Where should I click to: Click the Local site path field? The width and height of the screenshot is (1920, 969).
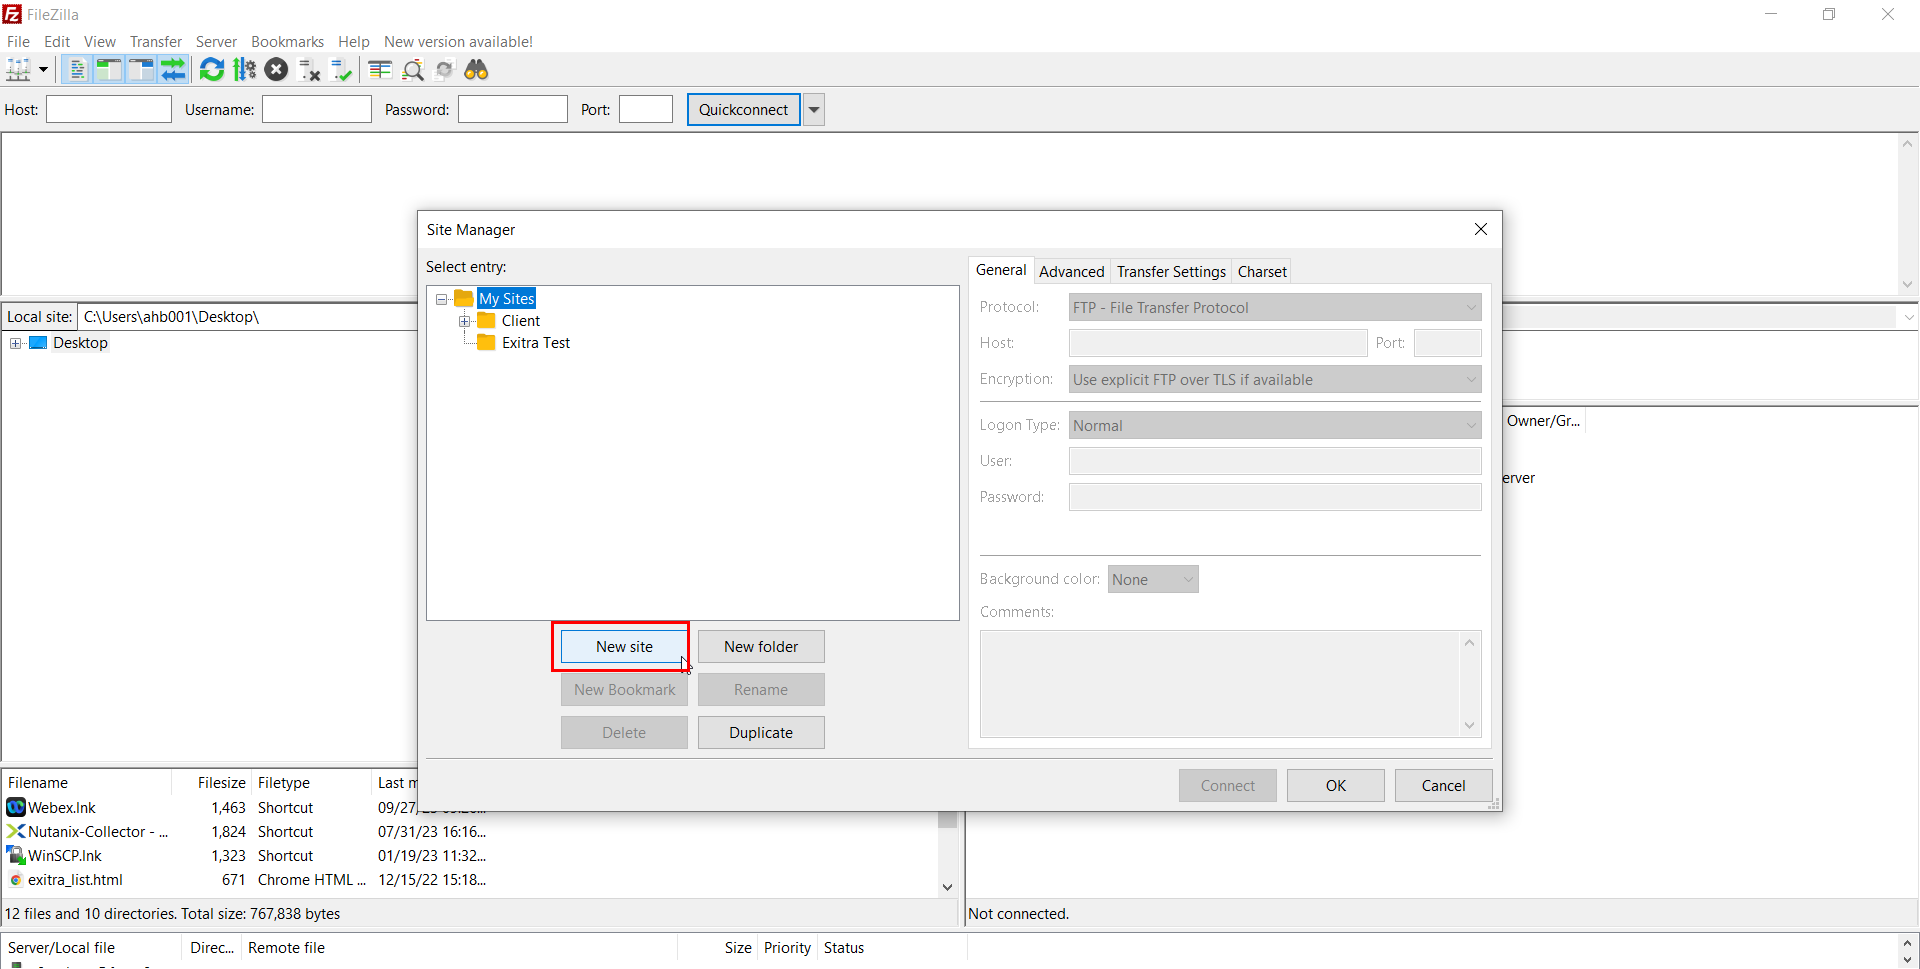tap(247, 317)
